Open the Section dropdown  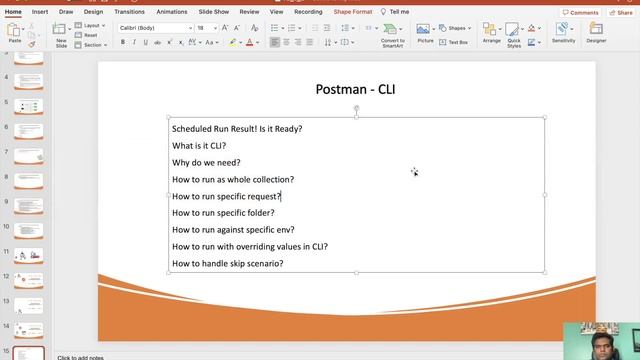91,45
